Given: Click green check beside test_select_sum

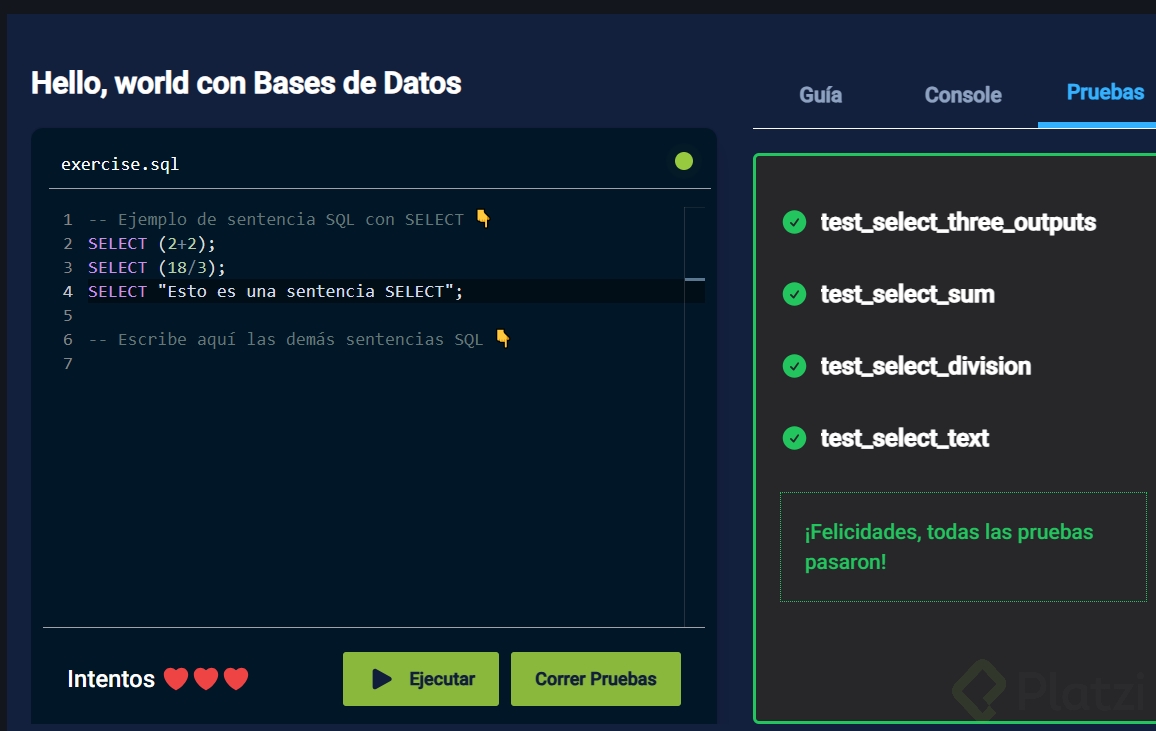Looking at the screenshot, I should pyautogui.click(x=794, y=294).
